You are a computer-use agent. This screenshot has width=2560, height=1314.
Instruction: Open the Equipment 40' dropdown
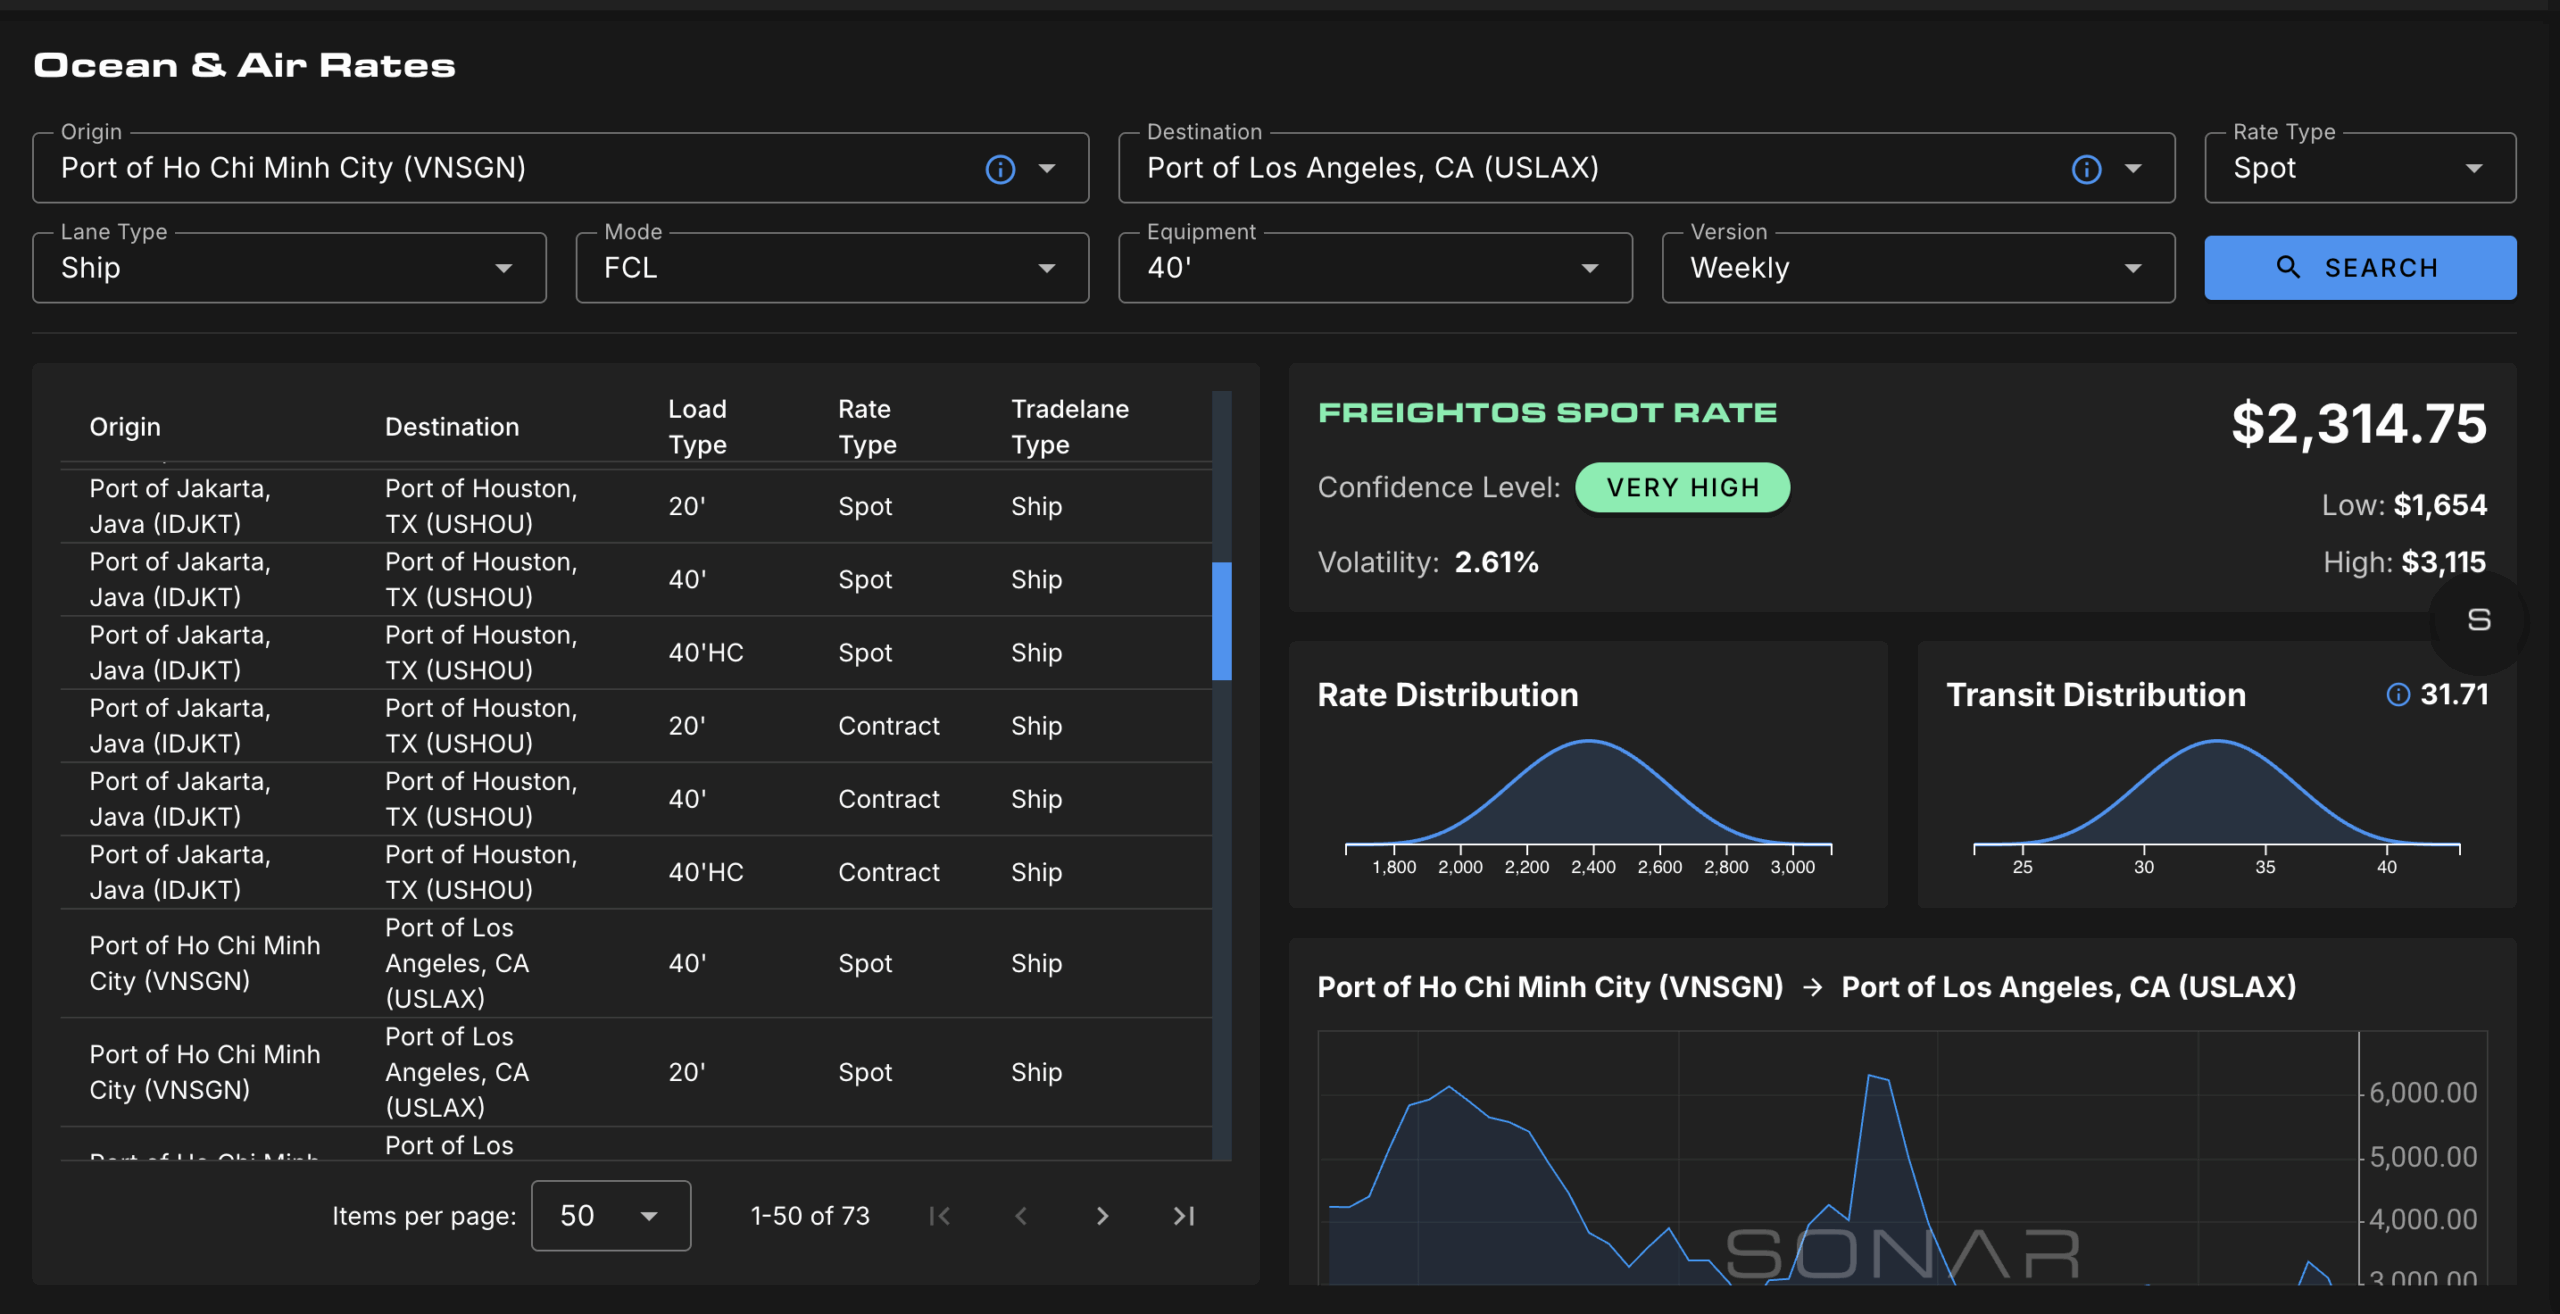[1374, 268]
